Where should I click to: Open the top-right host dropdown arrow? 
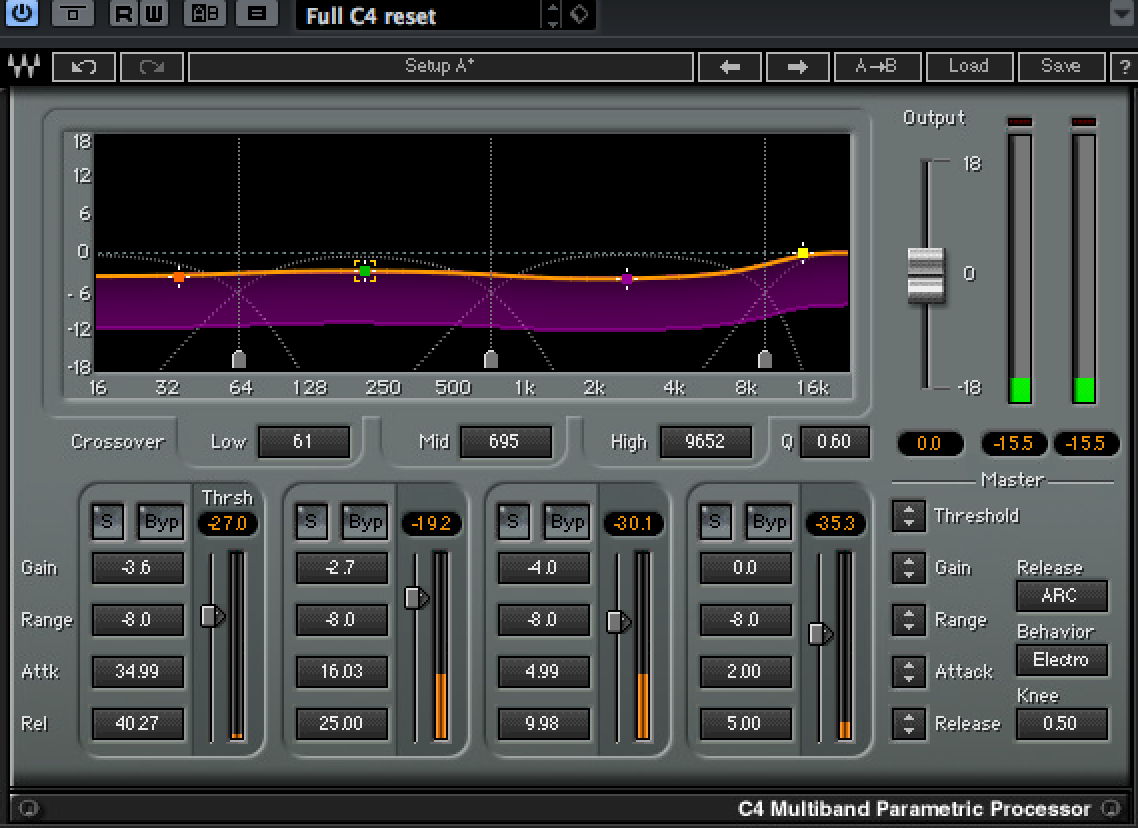point(1122,14)
